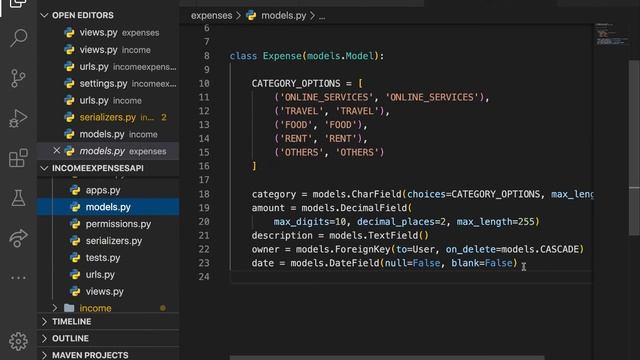Viewport: 640px width, 360px height.
Task: Open serializers.py in the file tree
Action: (x=108, y=241)
